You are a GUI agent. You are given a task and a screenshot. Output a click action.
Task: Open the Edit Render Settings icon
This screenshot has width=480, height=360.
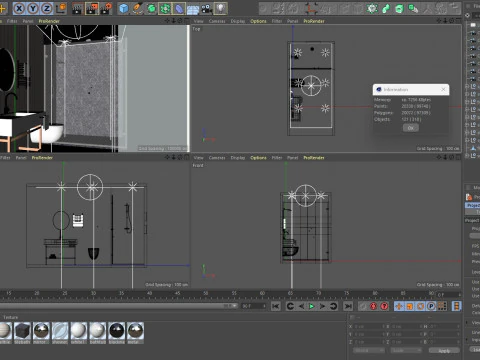tap(106, 8)
